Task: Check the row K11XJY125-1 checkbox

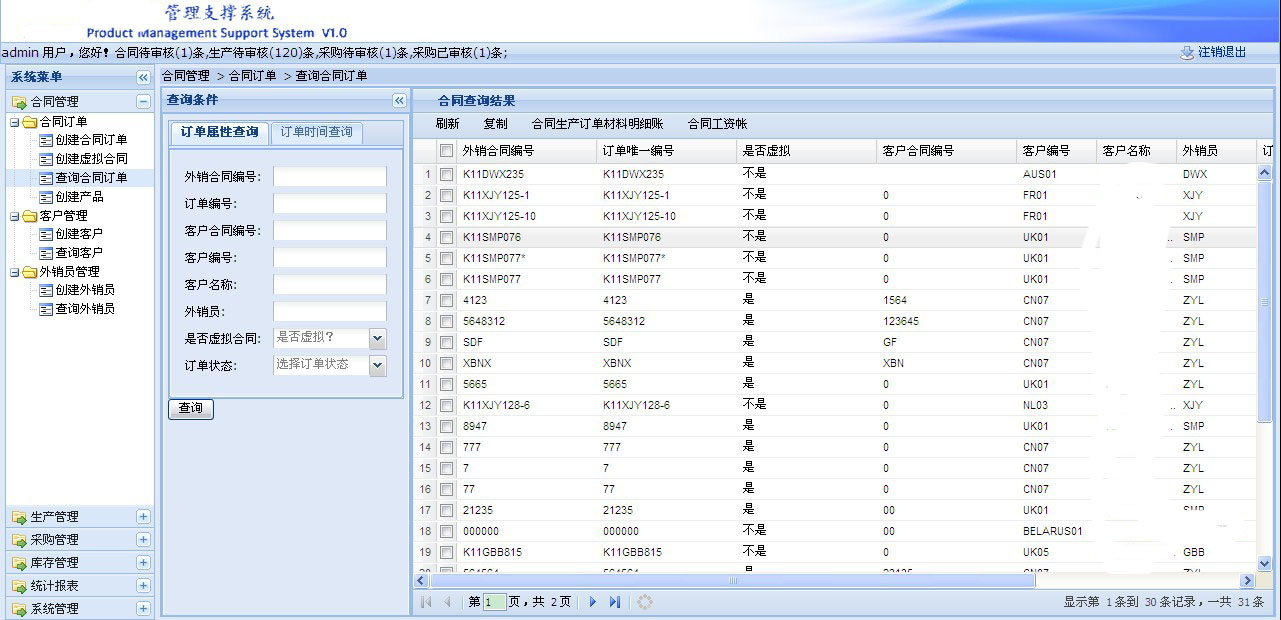Action: pyautogui.click(x=446, y=195)
